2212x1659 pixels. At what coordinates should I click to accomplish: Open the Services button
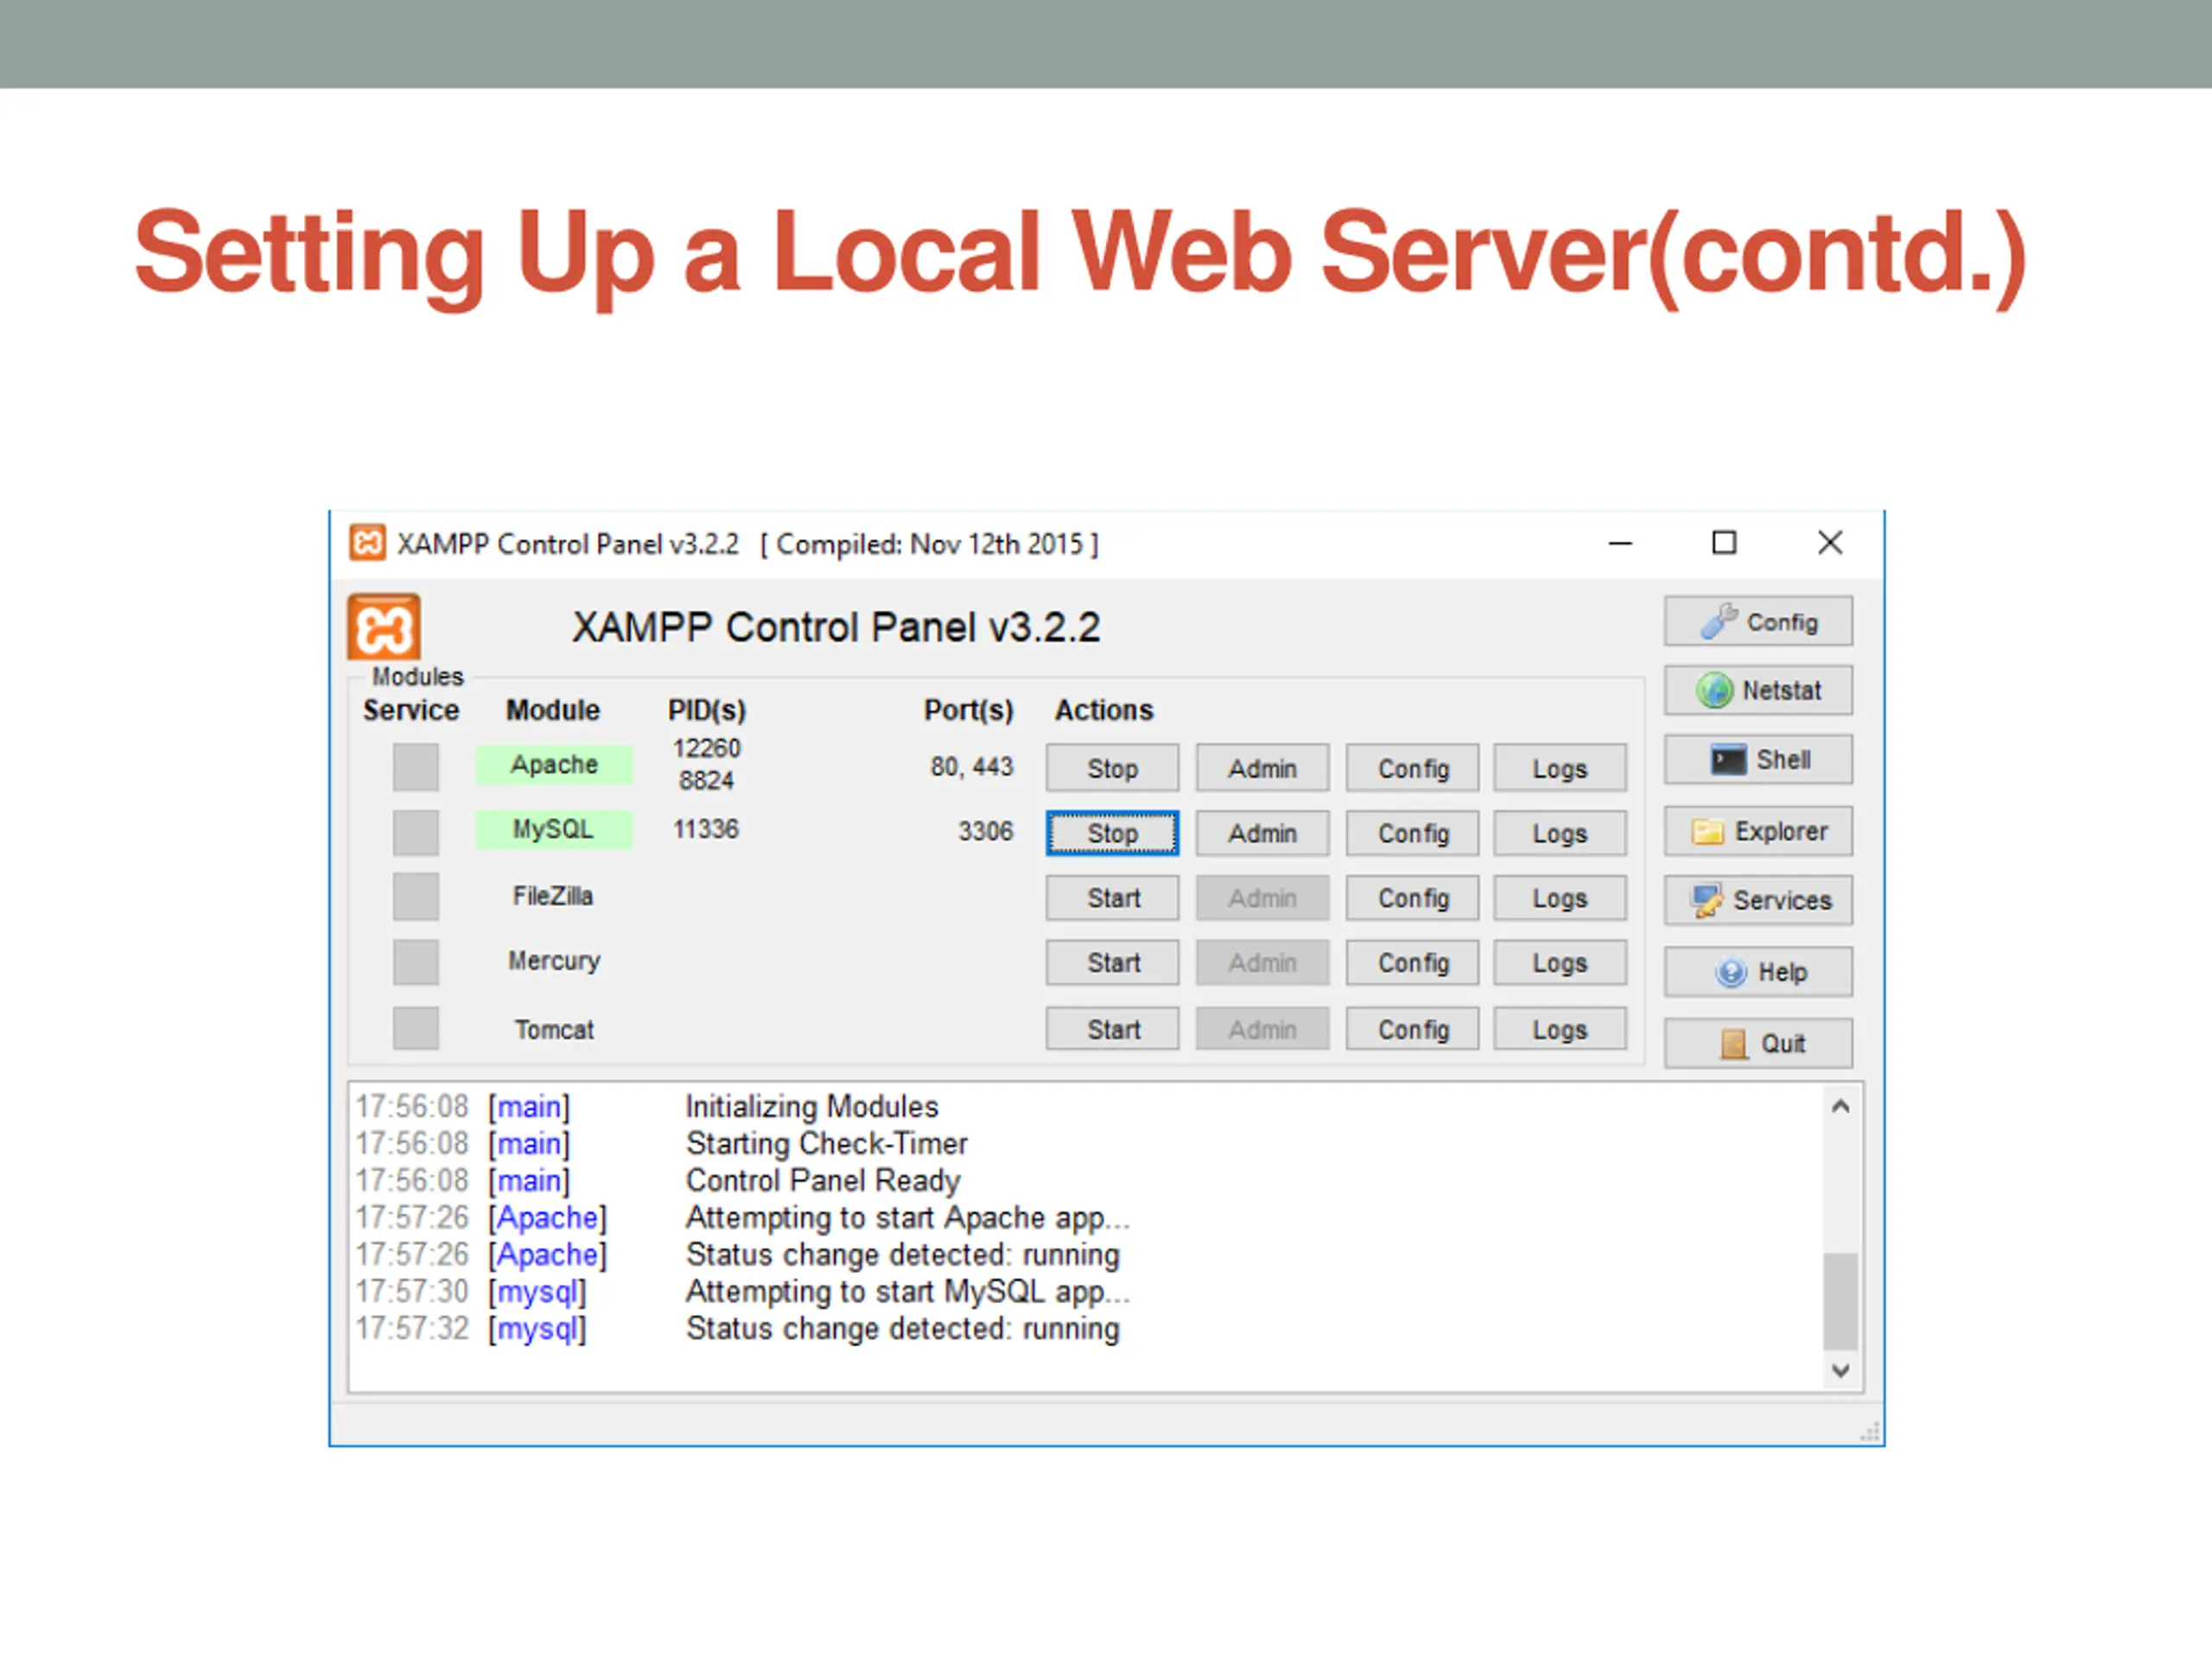coord(1758,900)
